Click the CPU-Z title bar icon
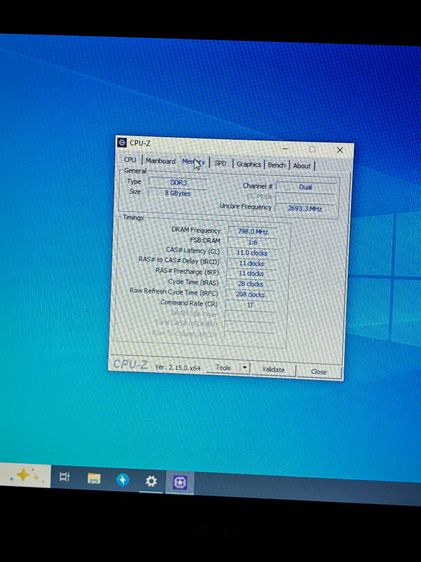 click(122, 142)
